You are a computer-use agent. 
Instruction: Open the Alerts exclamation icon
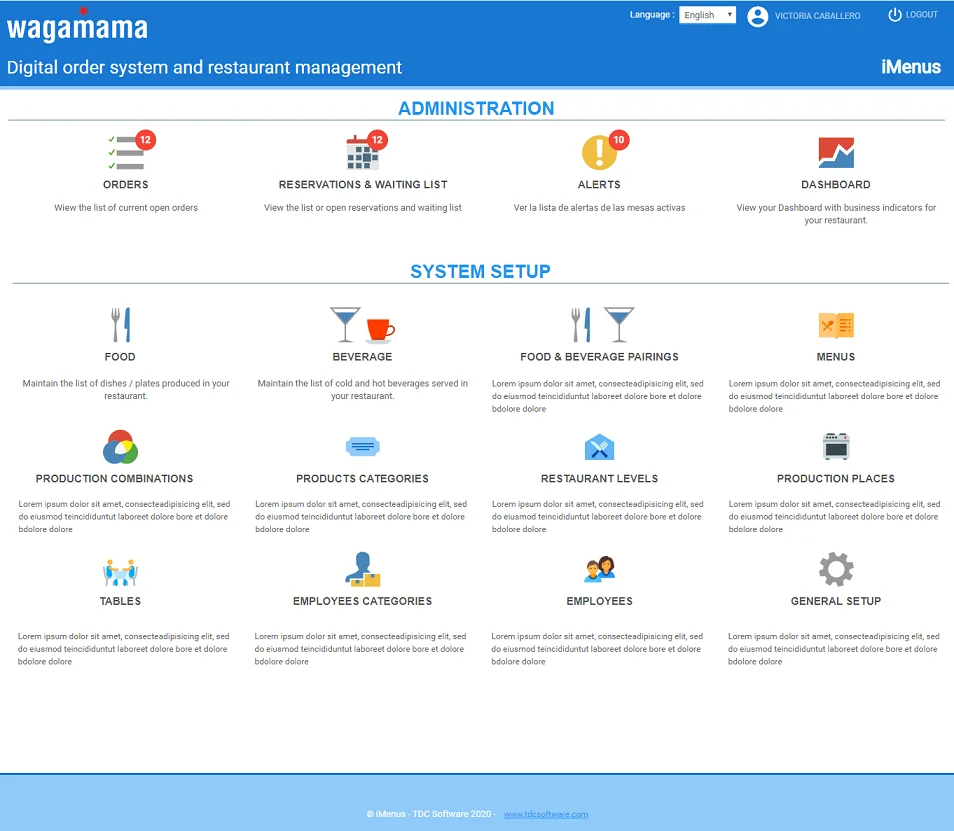(599, 153)
